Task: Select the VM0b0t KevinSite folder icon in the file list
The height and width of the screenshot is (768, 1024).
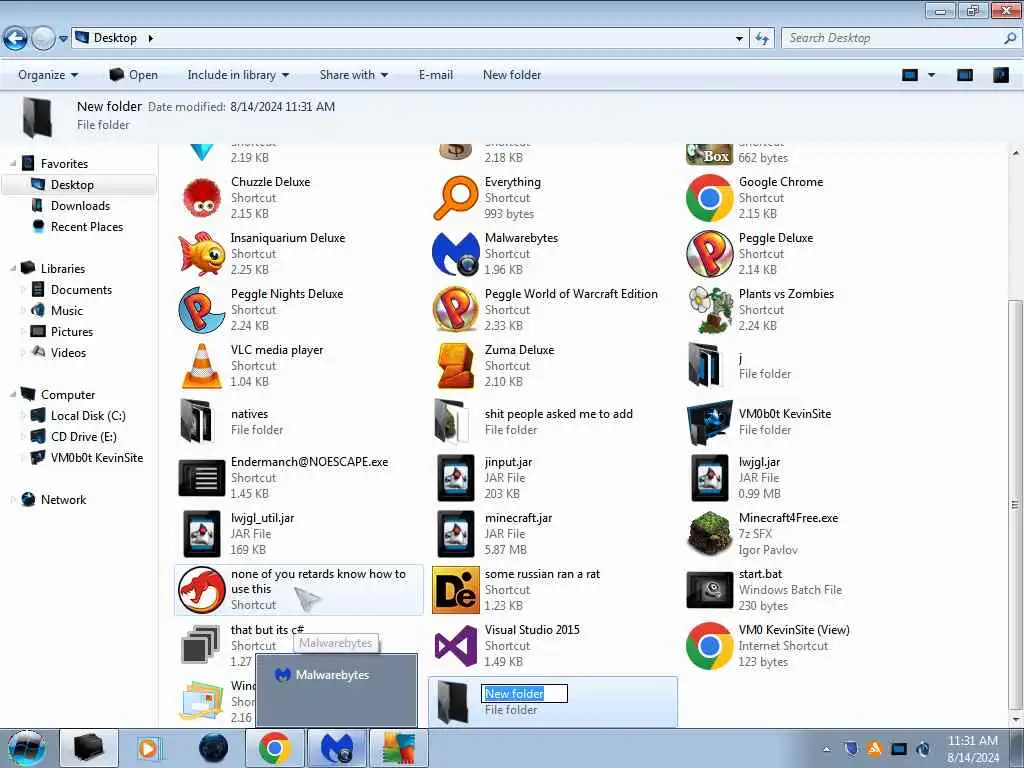Action: point(710,423)
